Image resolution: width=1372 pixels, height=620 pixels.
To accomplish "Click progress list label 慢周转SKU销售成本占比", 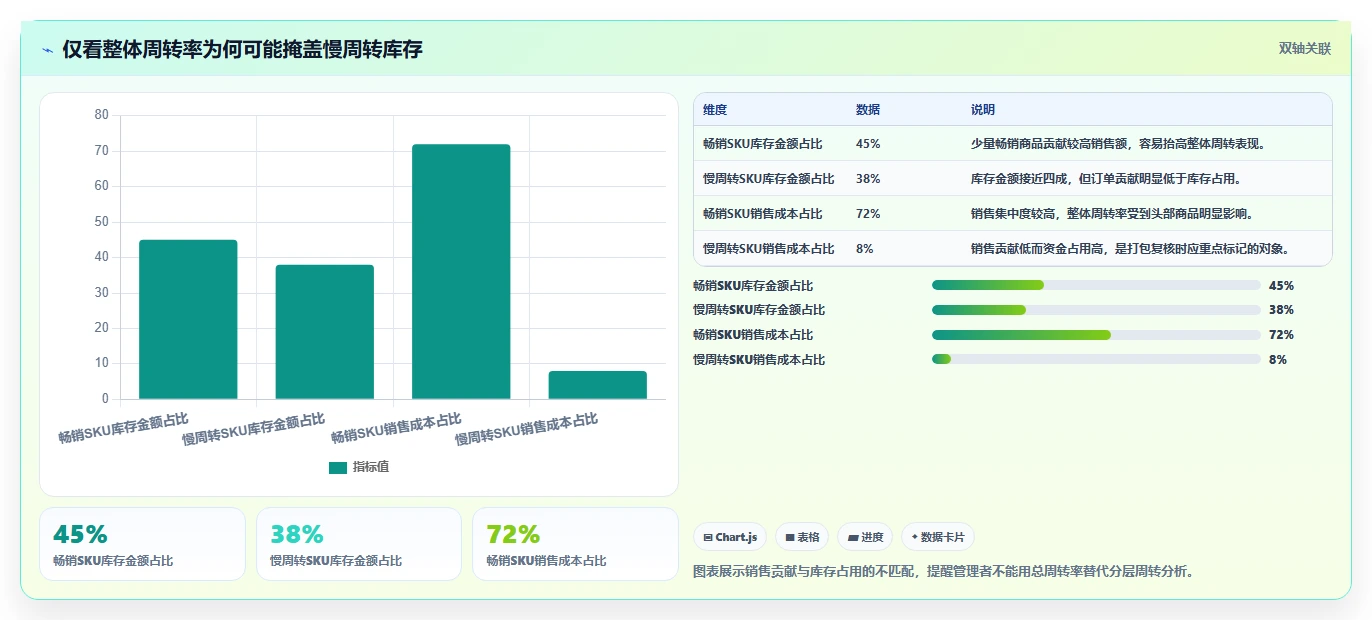I will 759,360.
